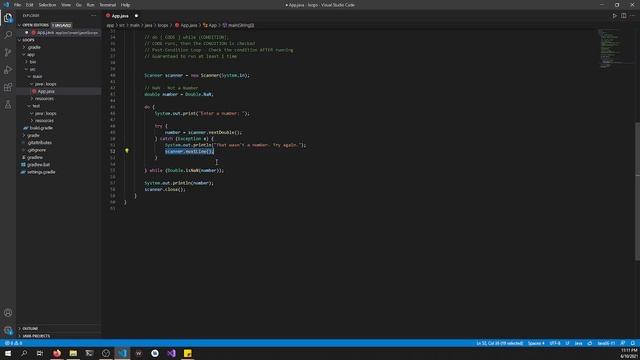Screen dimensions: 640x360
Task: Click the line and column position indicator
Action: [500, 343]
